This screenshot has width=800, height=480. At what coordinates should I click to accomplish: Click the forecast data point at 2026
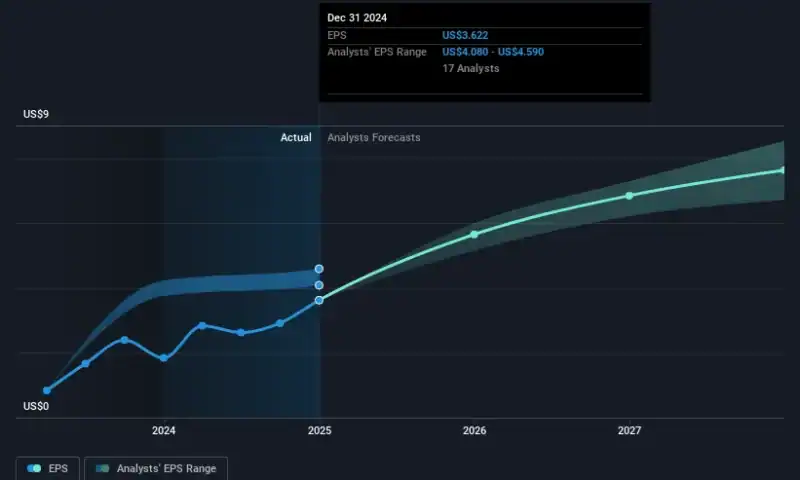(474, 234)
